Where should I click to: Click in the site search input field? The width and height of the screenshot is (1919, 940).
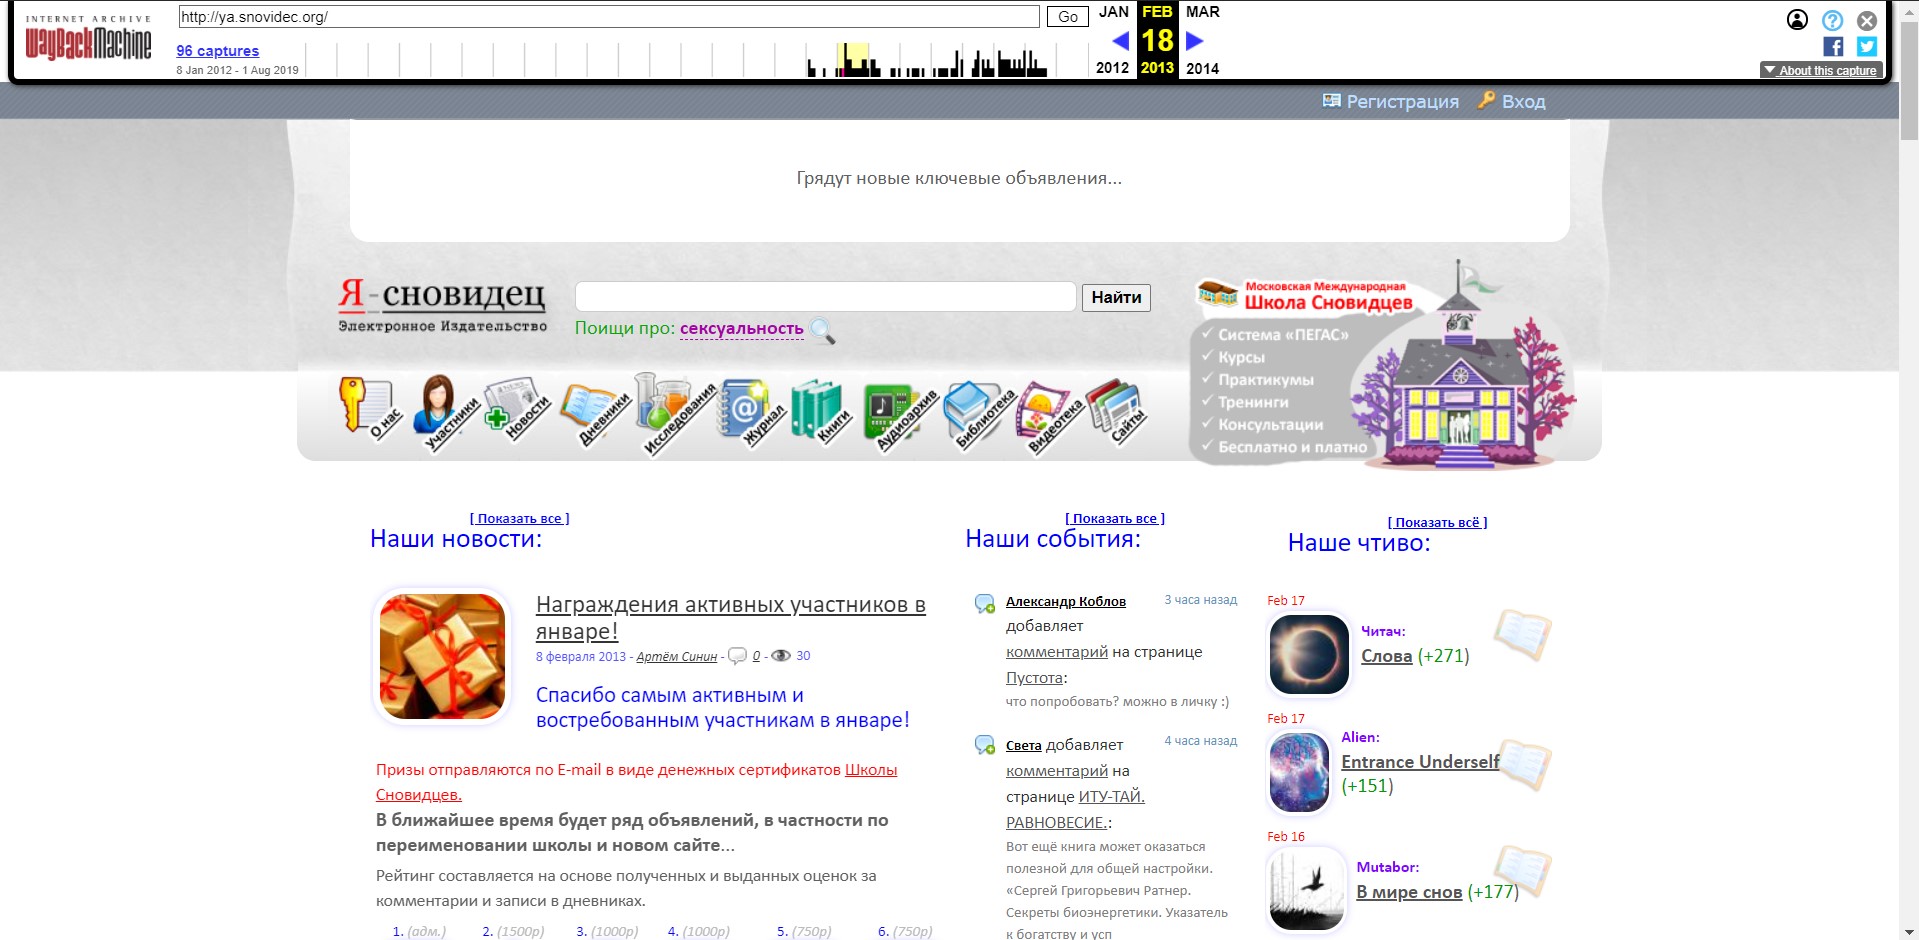point(825,297)
